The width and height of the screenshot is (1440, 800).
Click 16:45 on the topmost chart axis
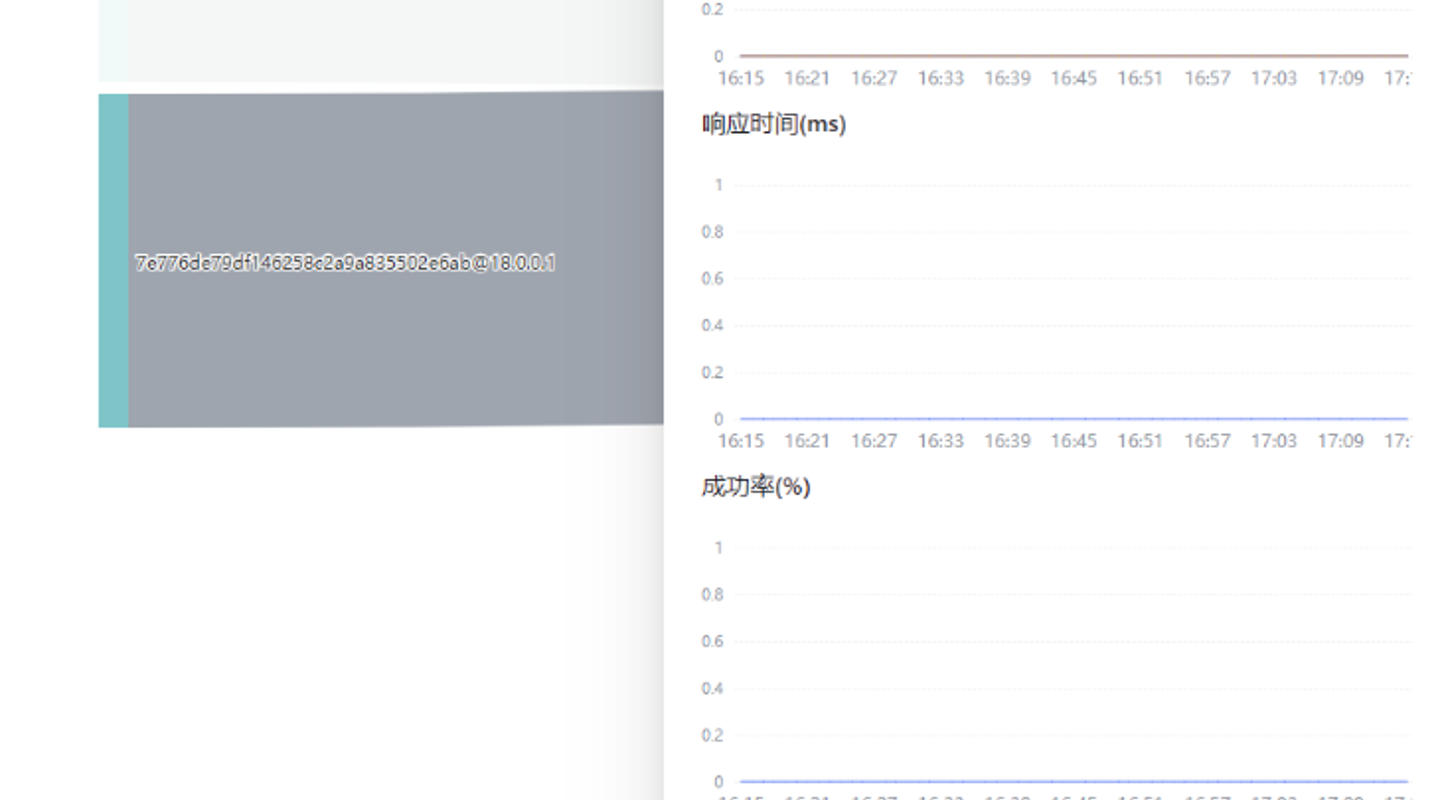(1074, 78)
